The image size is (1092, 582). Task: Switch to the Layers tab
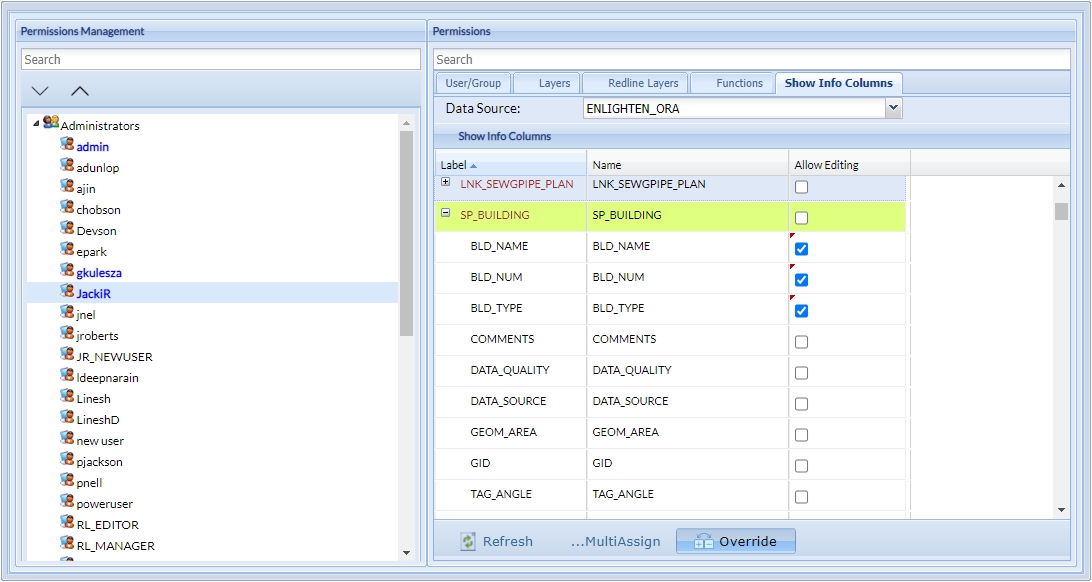click(x=553, y=83)
